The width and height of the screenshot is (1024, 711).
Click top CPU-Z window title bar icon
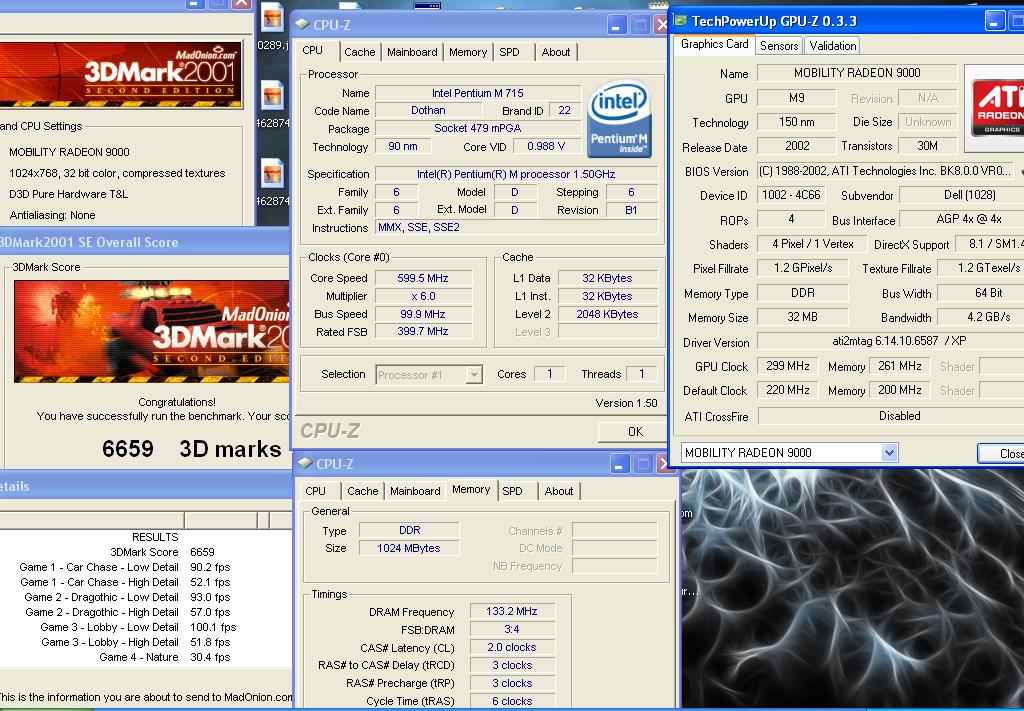click(302, 24)
